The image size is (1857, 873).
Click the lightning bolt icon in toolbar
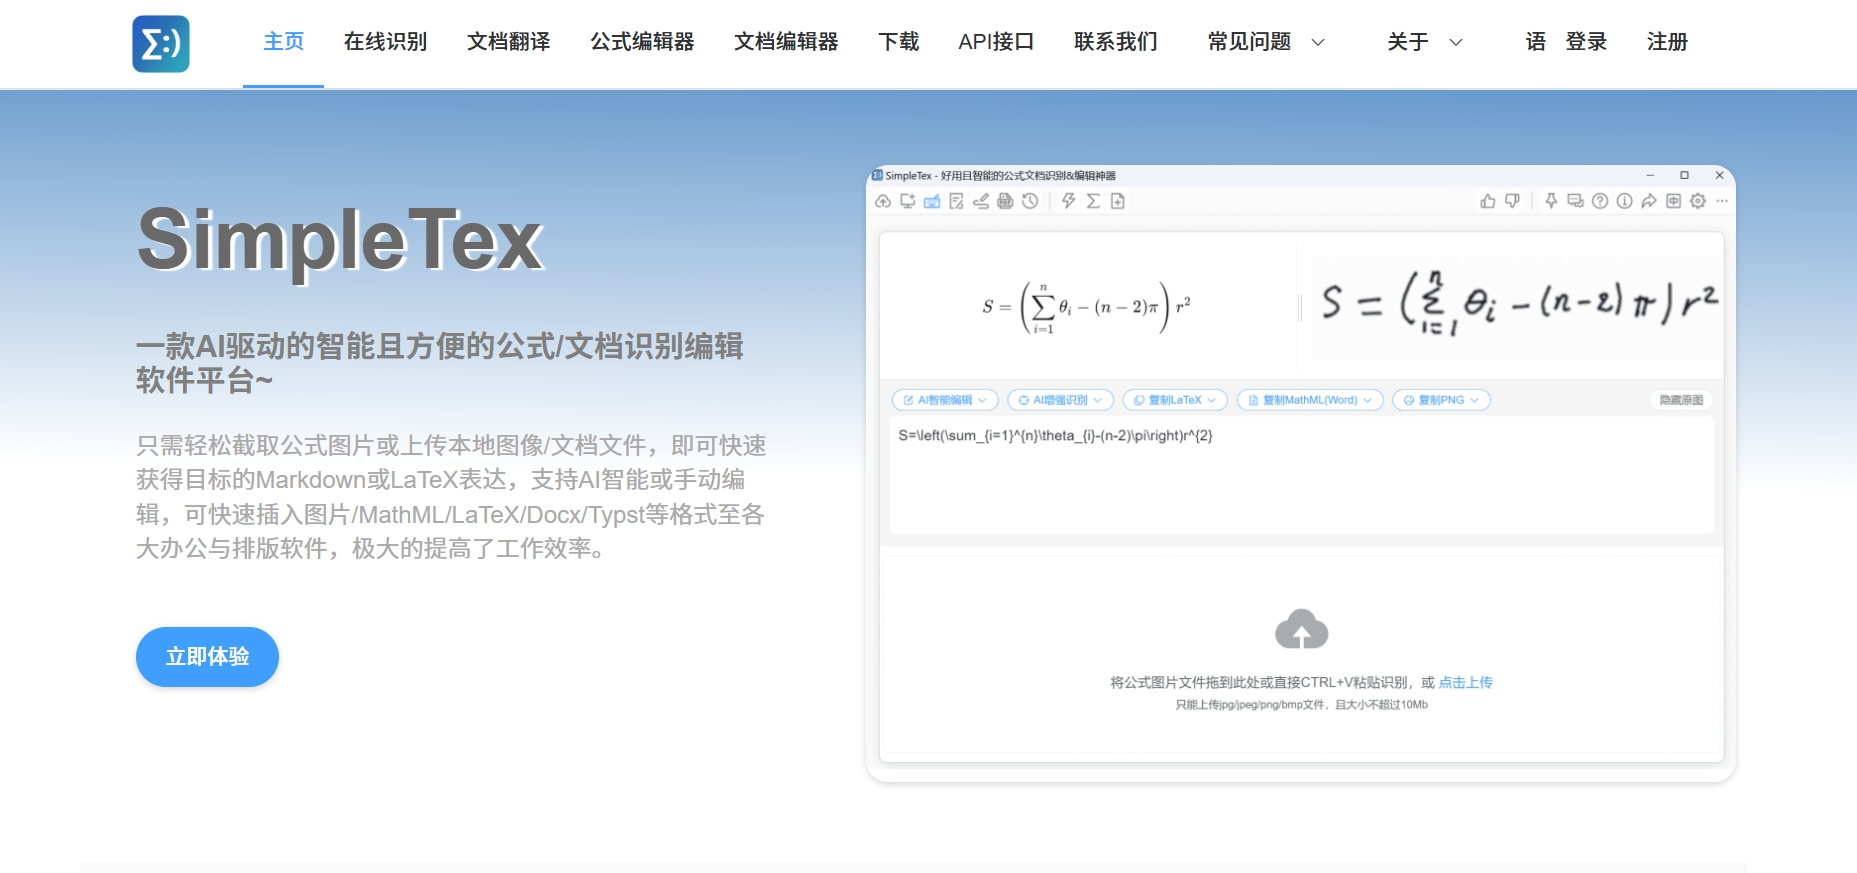coord(1069,201)
